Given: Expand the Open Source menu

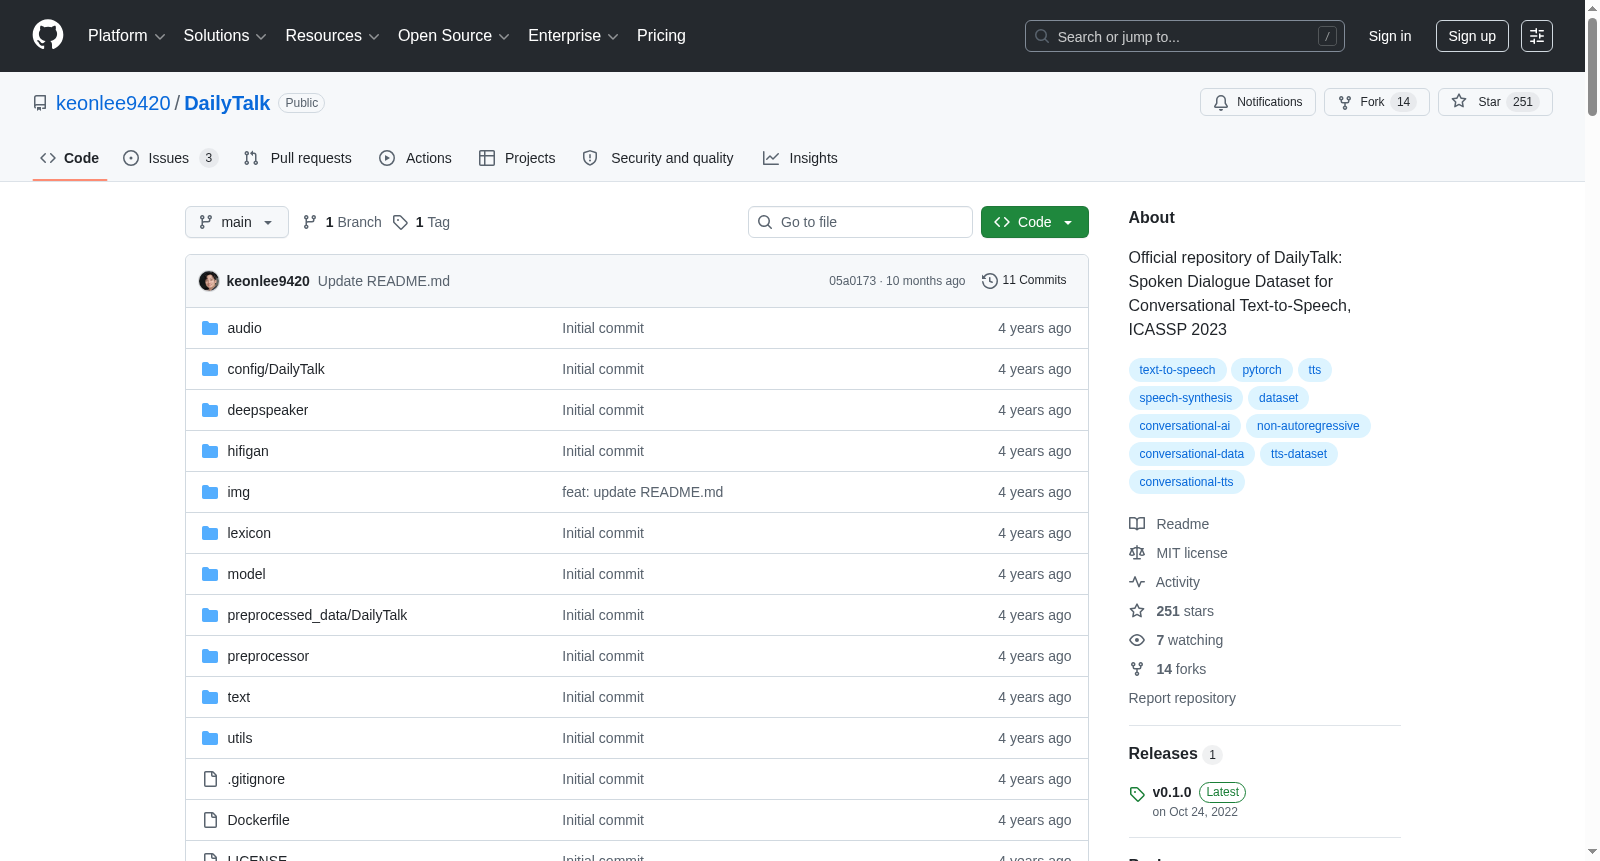Looking at the screenshot, I should (x=454, y=36).
